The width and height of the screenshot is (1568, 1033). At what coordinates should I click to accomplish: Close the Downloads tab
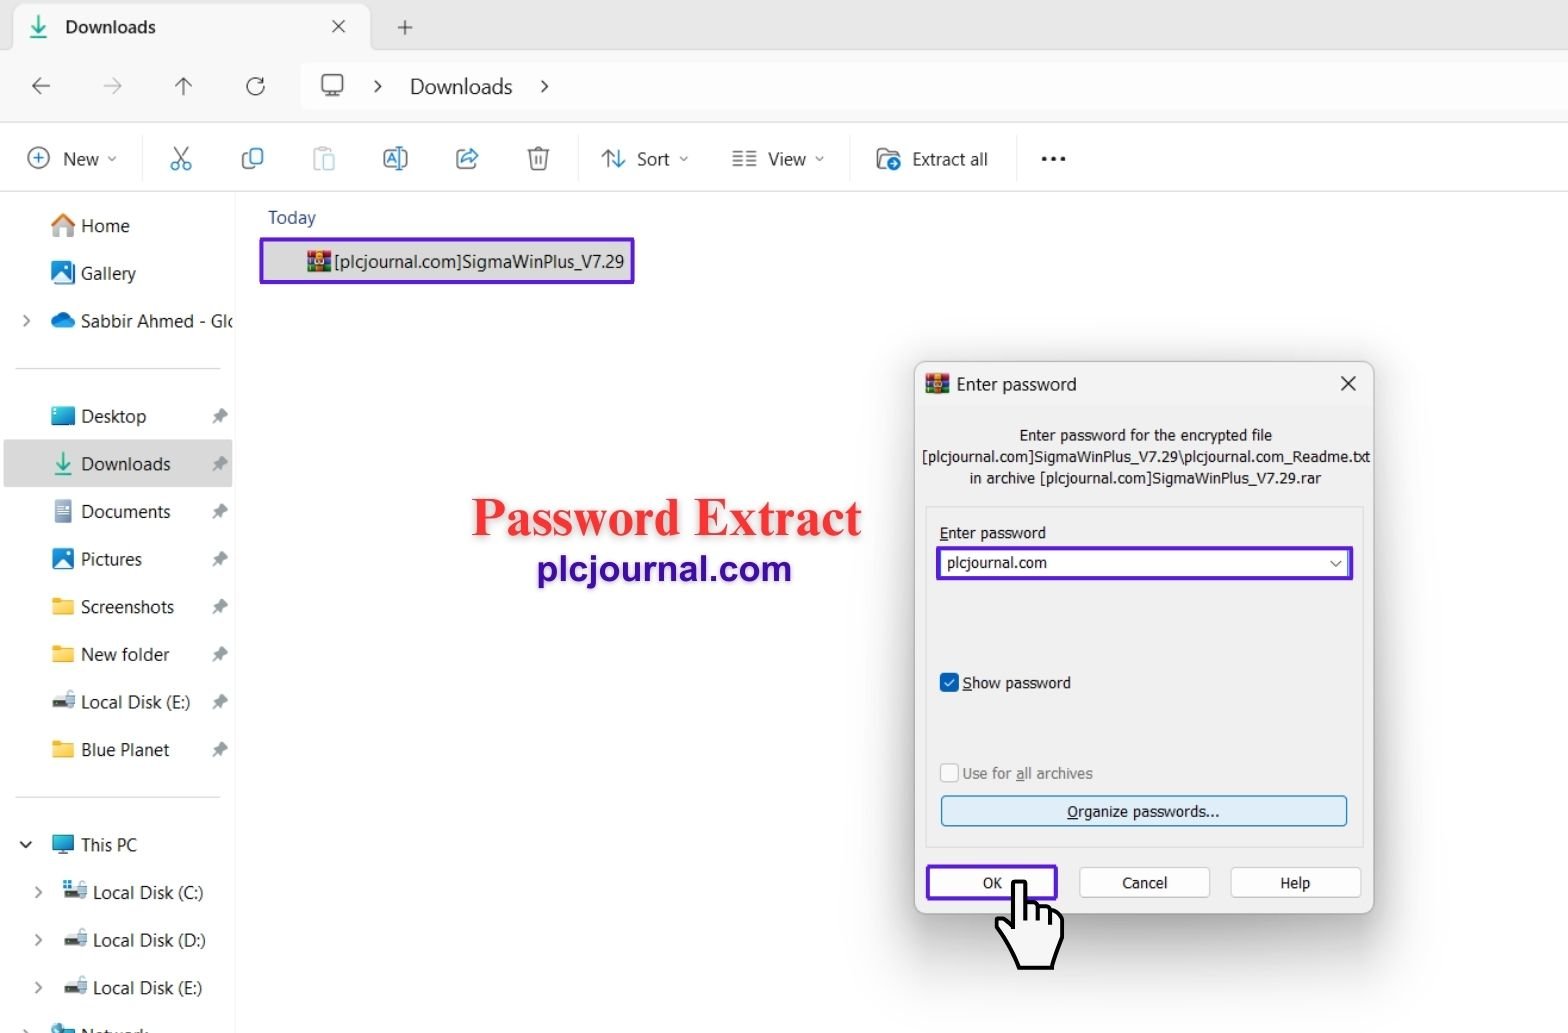[x=339, y=27]
